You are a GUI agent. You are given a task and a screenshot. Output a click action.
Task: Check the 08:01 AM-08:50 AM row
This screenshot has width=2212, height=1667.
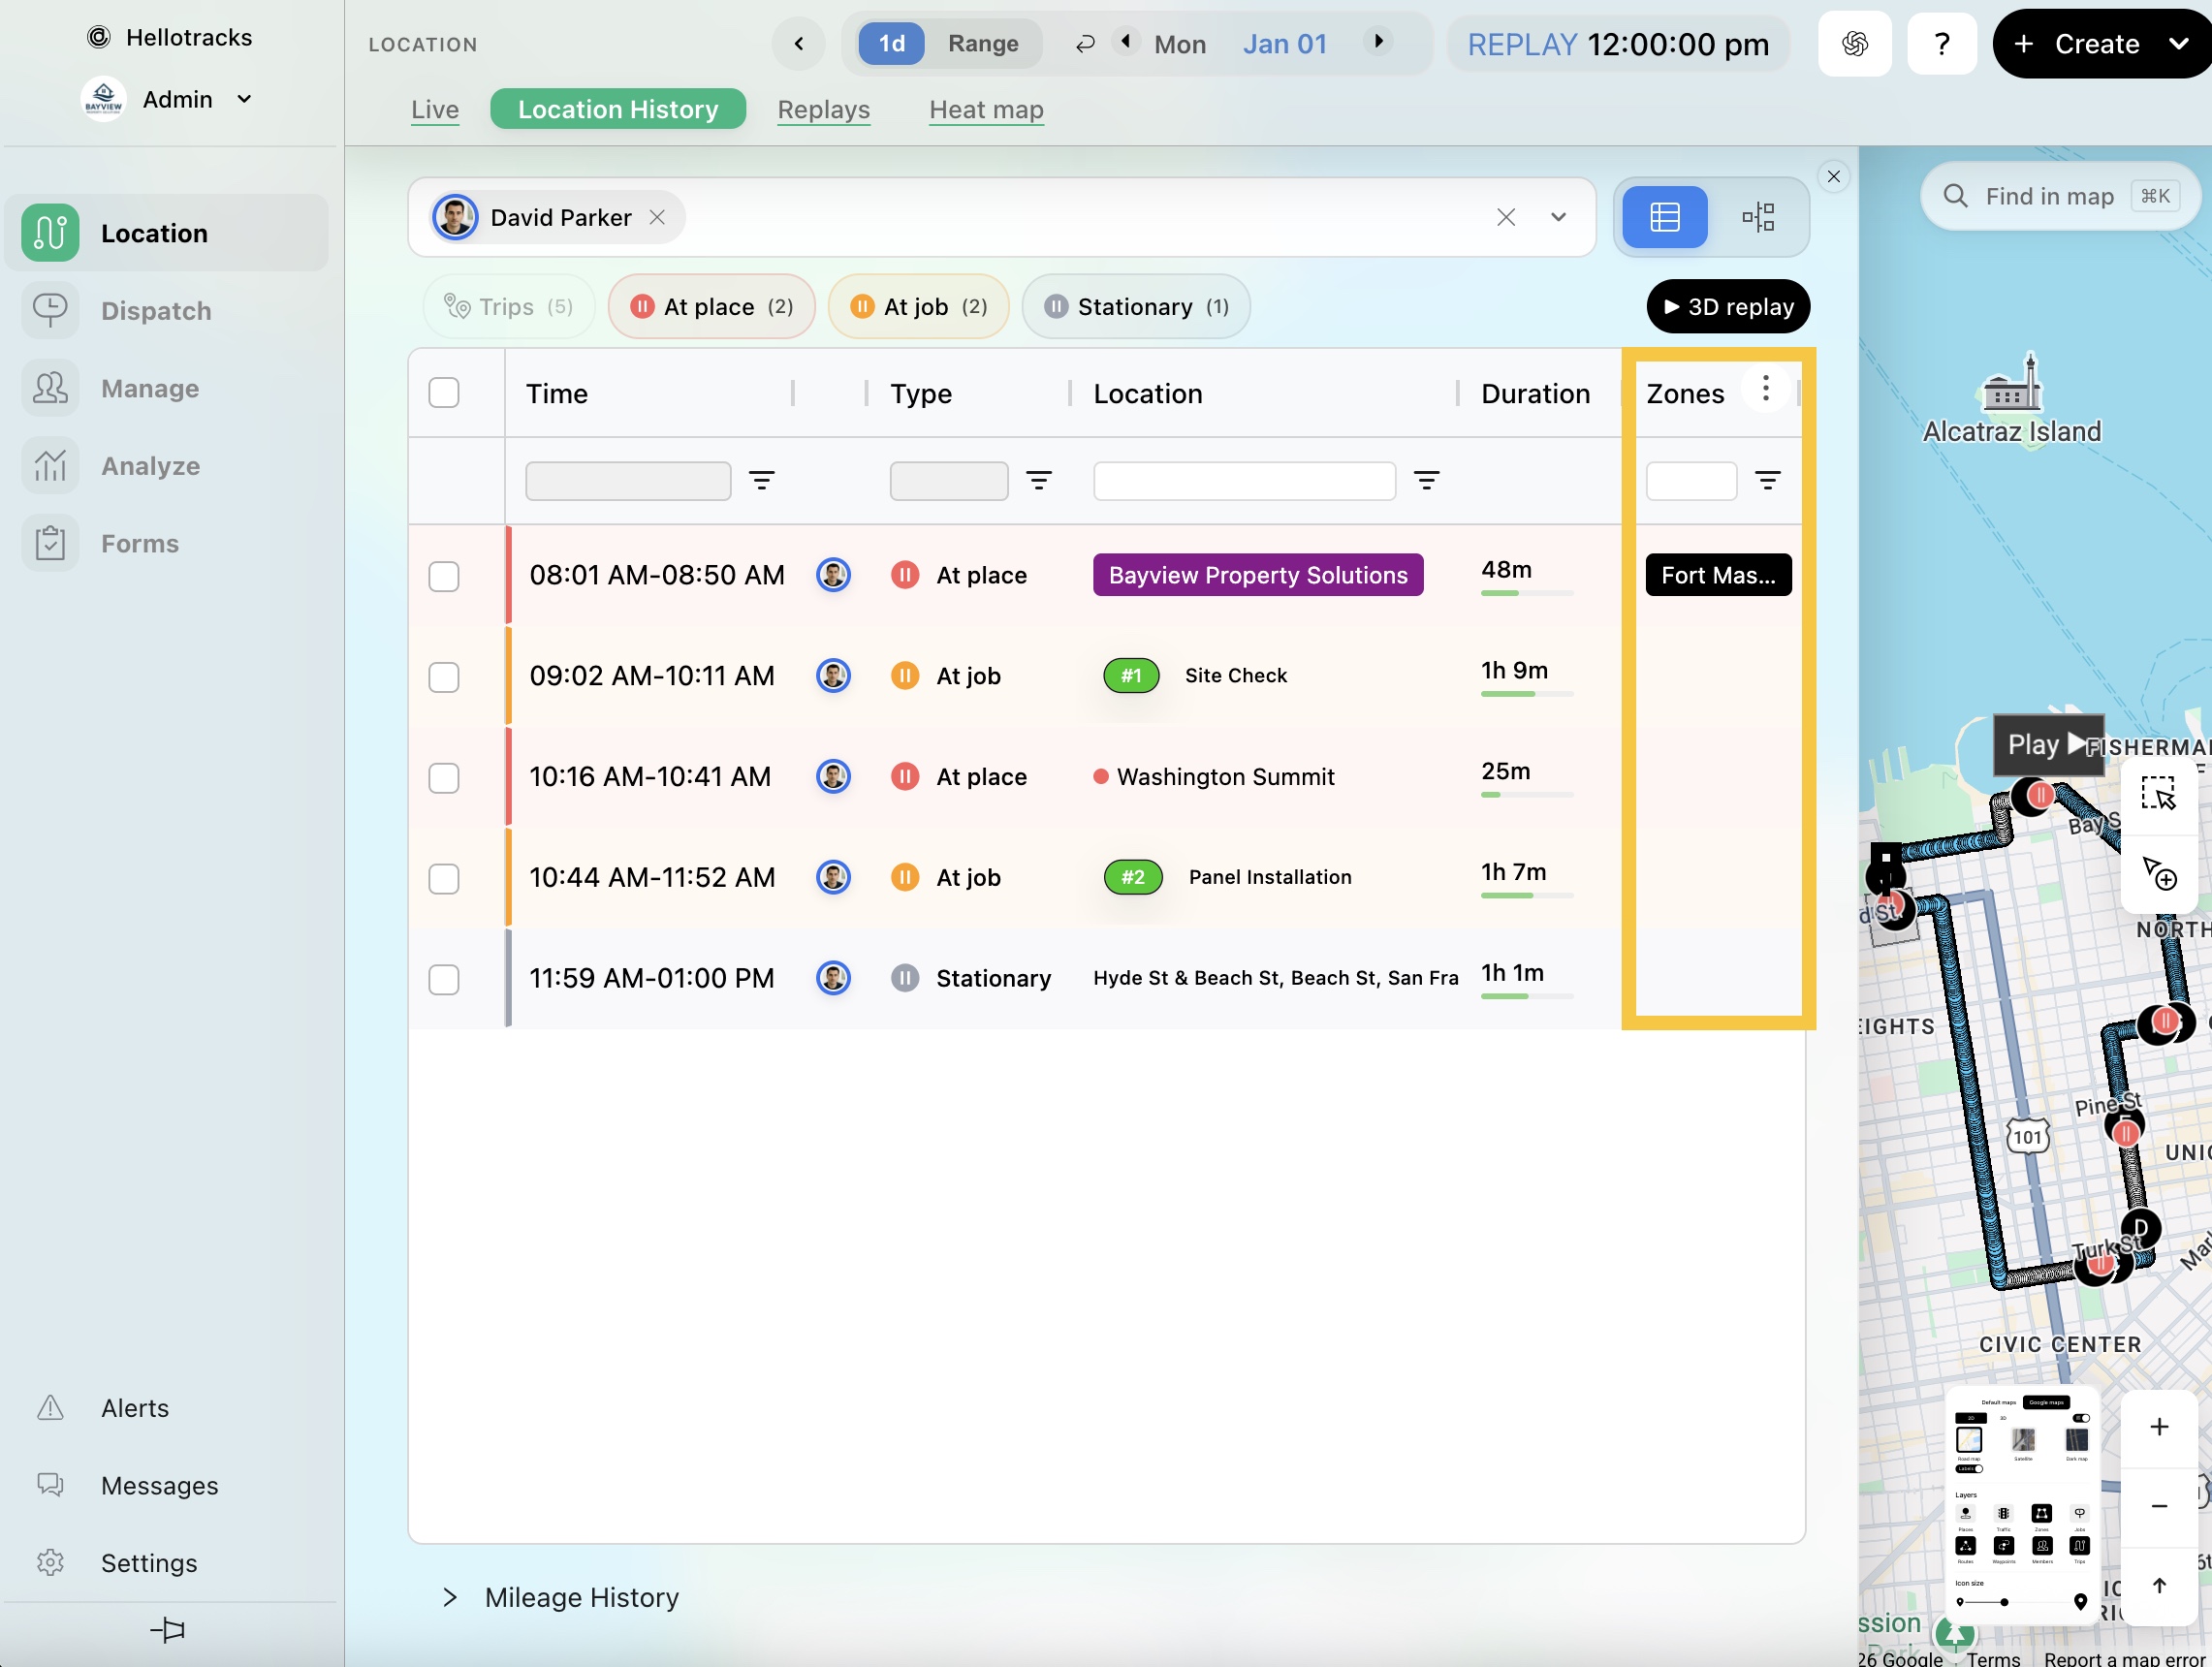click(x=444, y=576)
